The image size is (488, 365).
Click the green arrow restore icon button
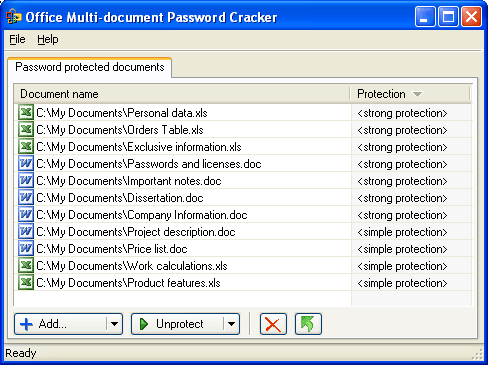308,324
